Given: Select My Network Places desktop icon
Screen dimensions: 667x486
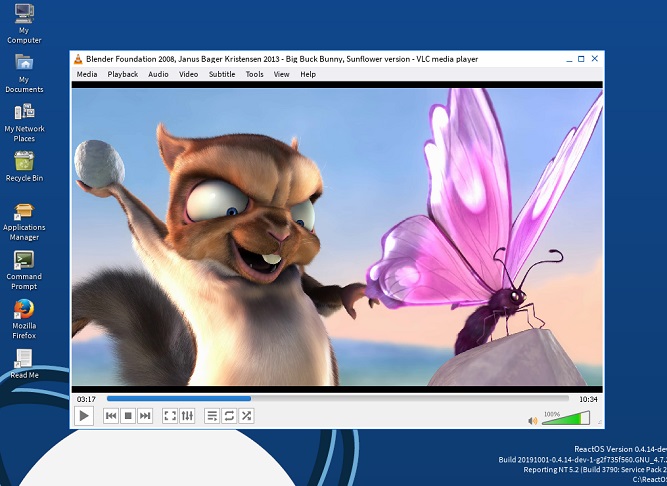Looking at the screenshot, I should click(24, 122).
